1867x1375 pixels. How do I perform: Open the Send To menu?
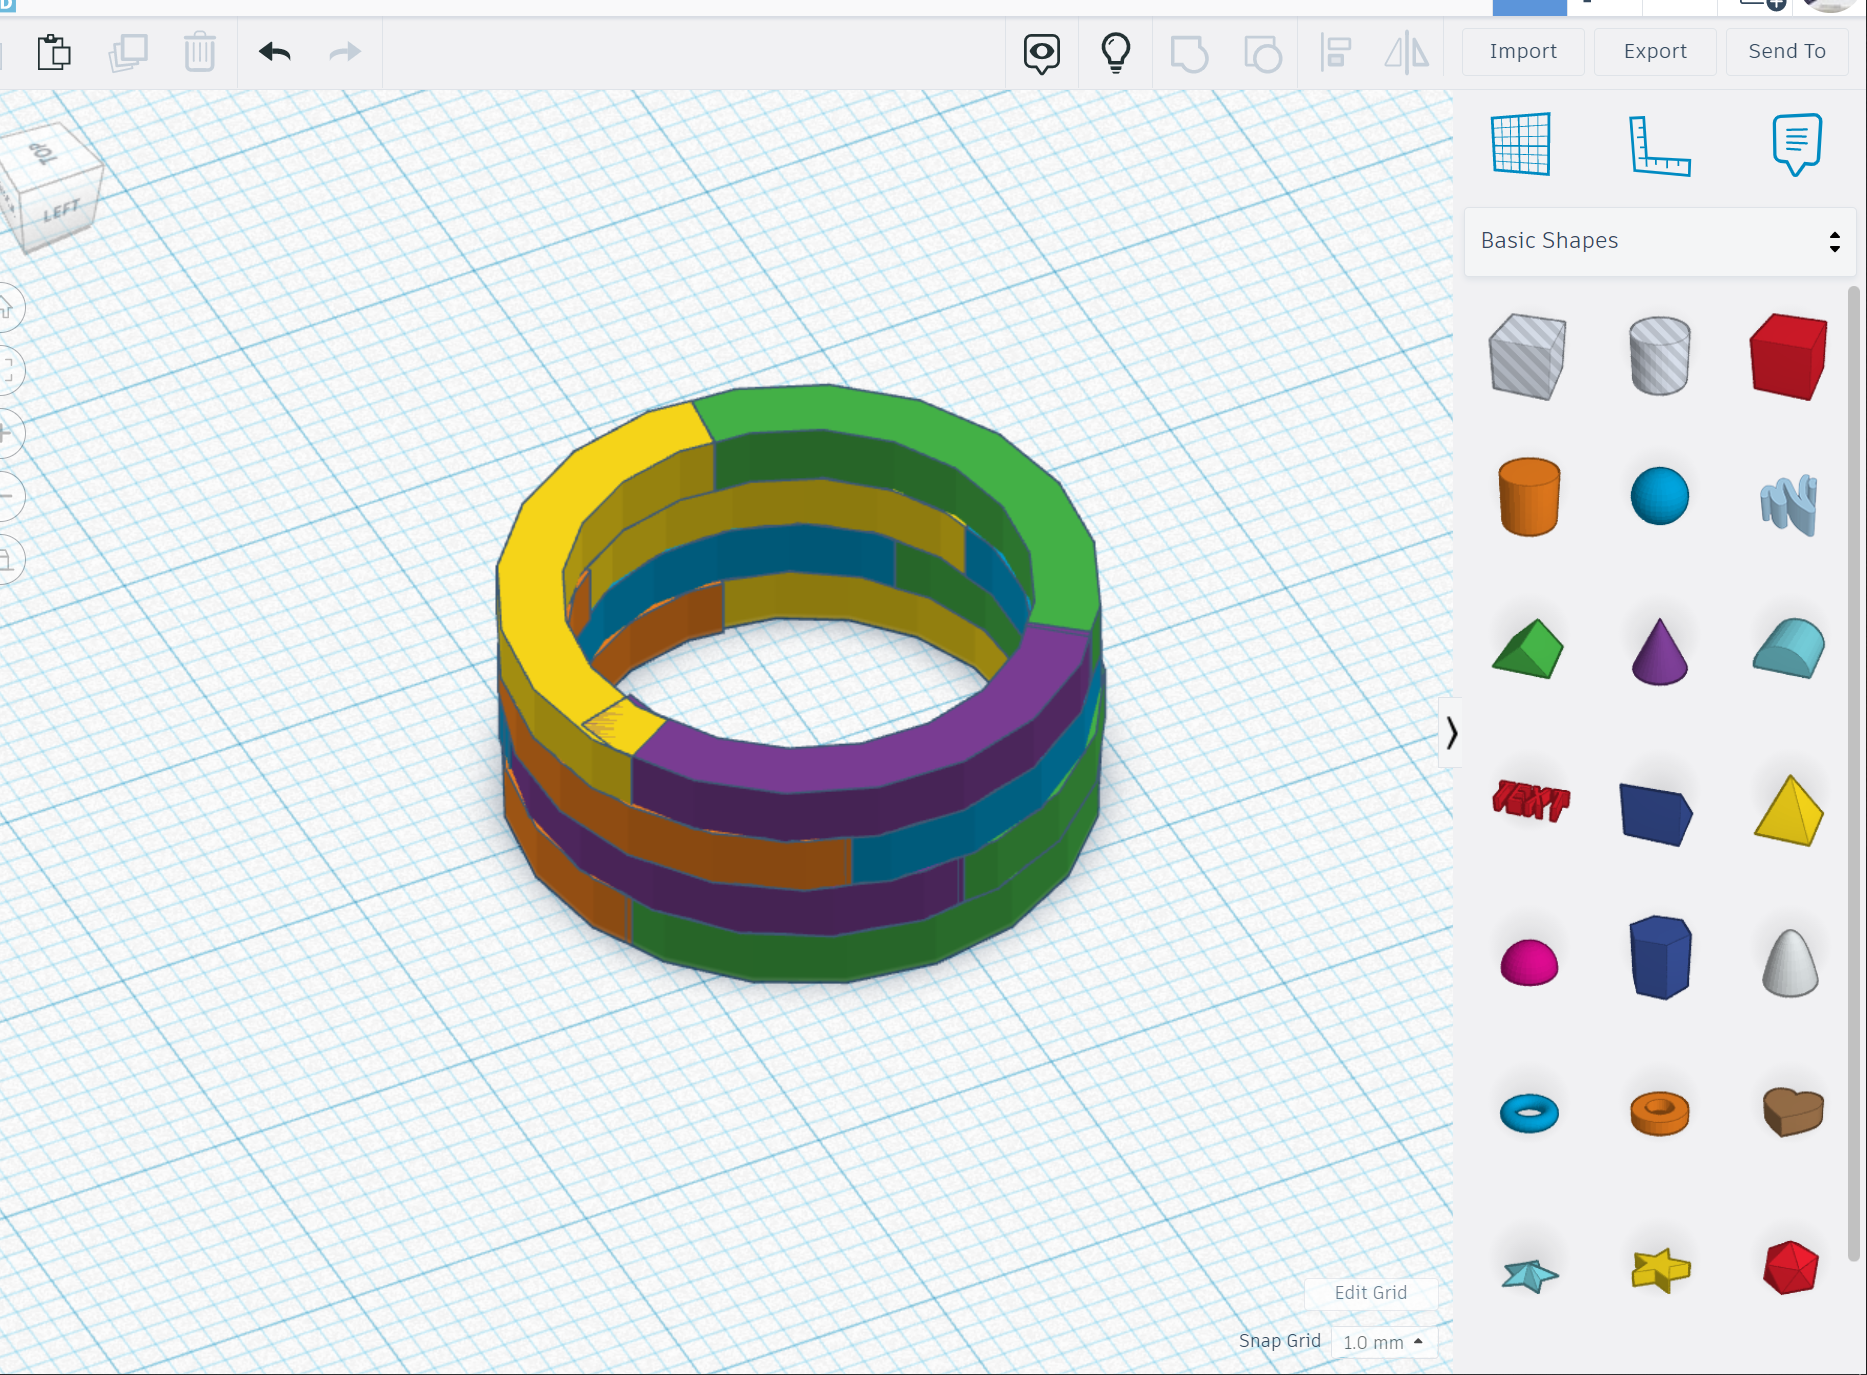[1787, 51]
